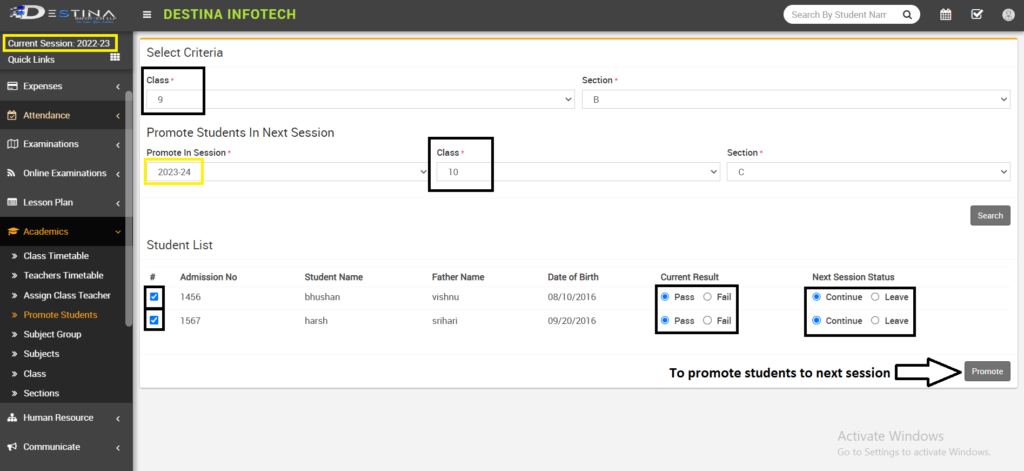
Task: Click the Search button
Action: point(989,216)
